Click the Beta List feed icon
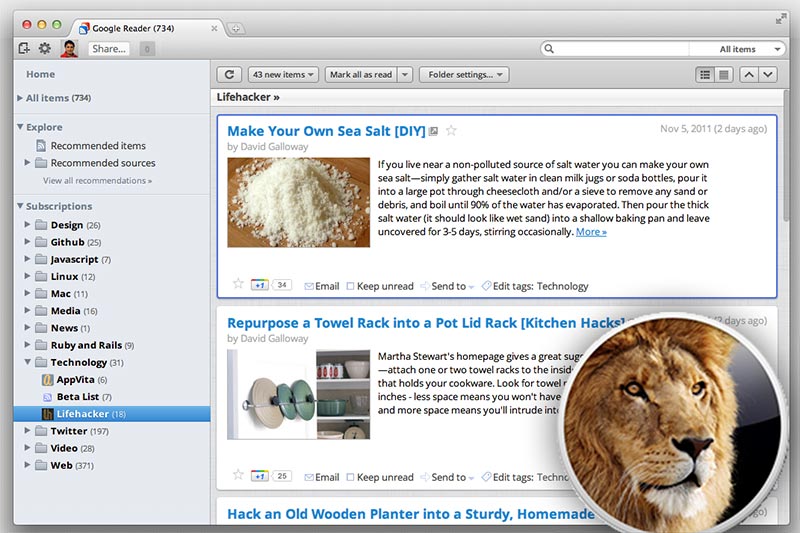The height and width of the screenshot is (533, 800). click(47, 397)
